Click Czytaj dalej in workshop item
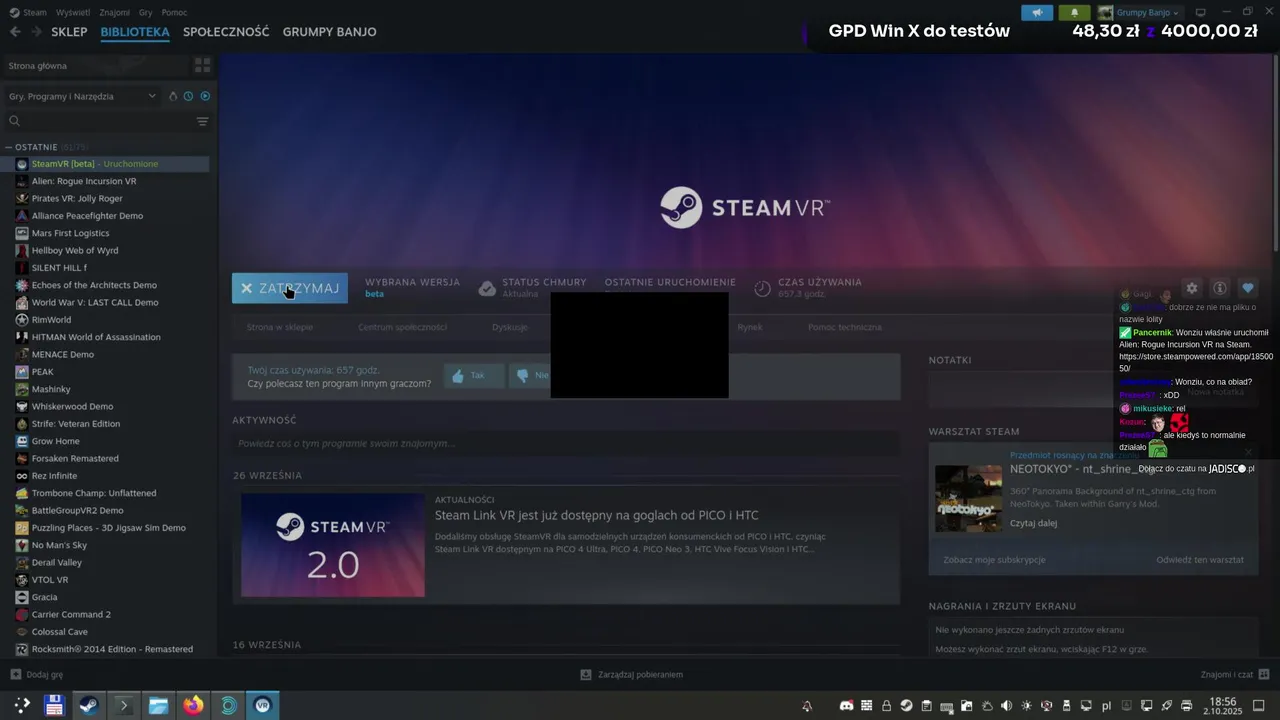This screenshot has width=1280, height=720. (1033, 523)
